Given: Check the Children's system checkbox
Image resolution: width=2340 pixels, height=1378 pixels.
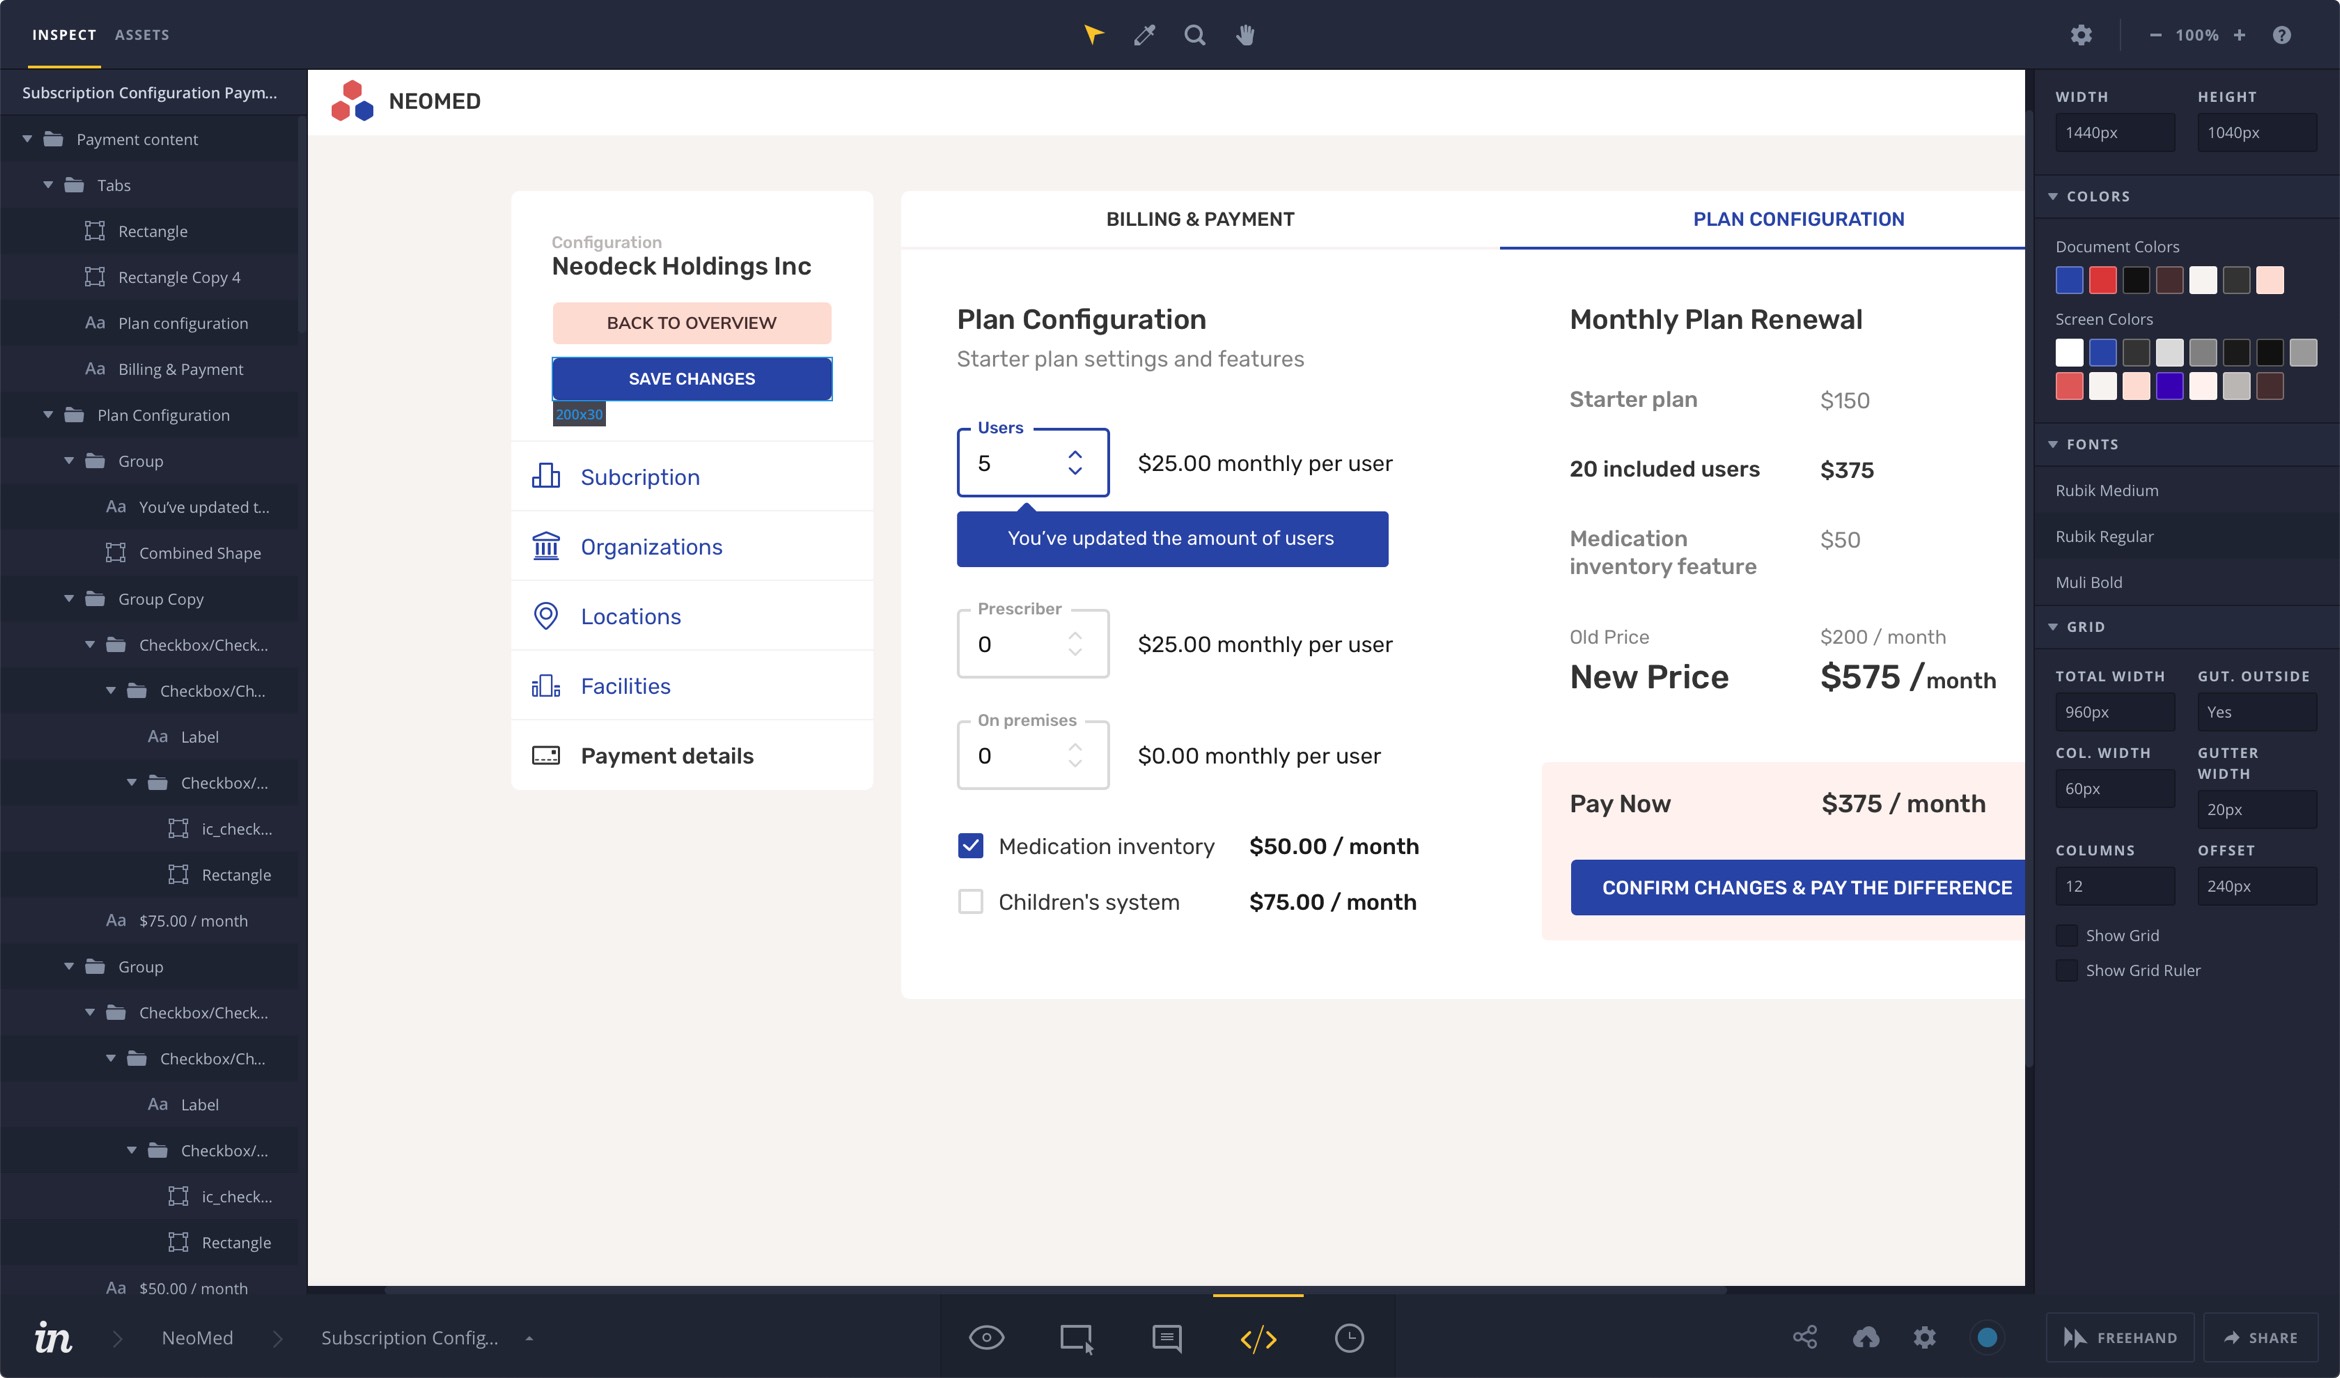Looking at the screenshot, I should click(x=970, y=902).
